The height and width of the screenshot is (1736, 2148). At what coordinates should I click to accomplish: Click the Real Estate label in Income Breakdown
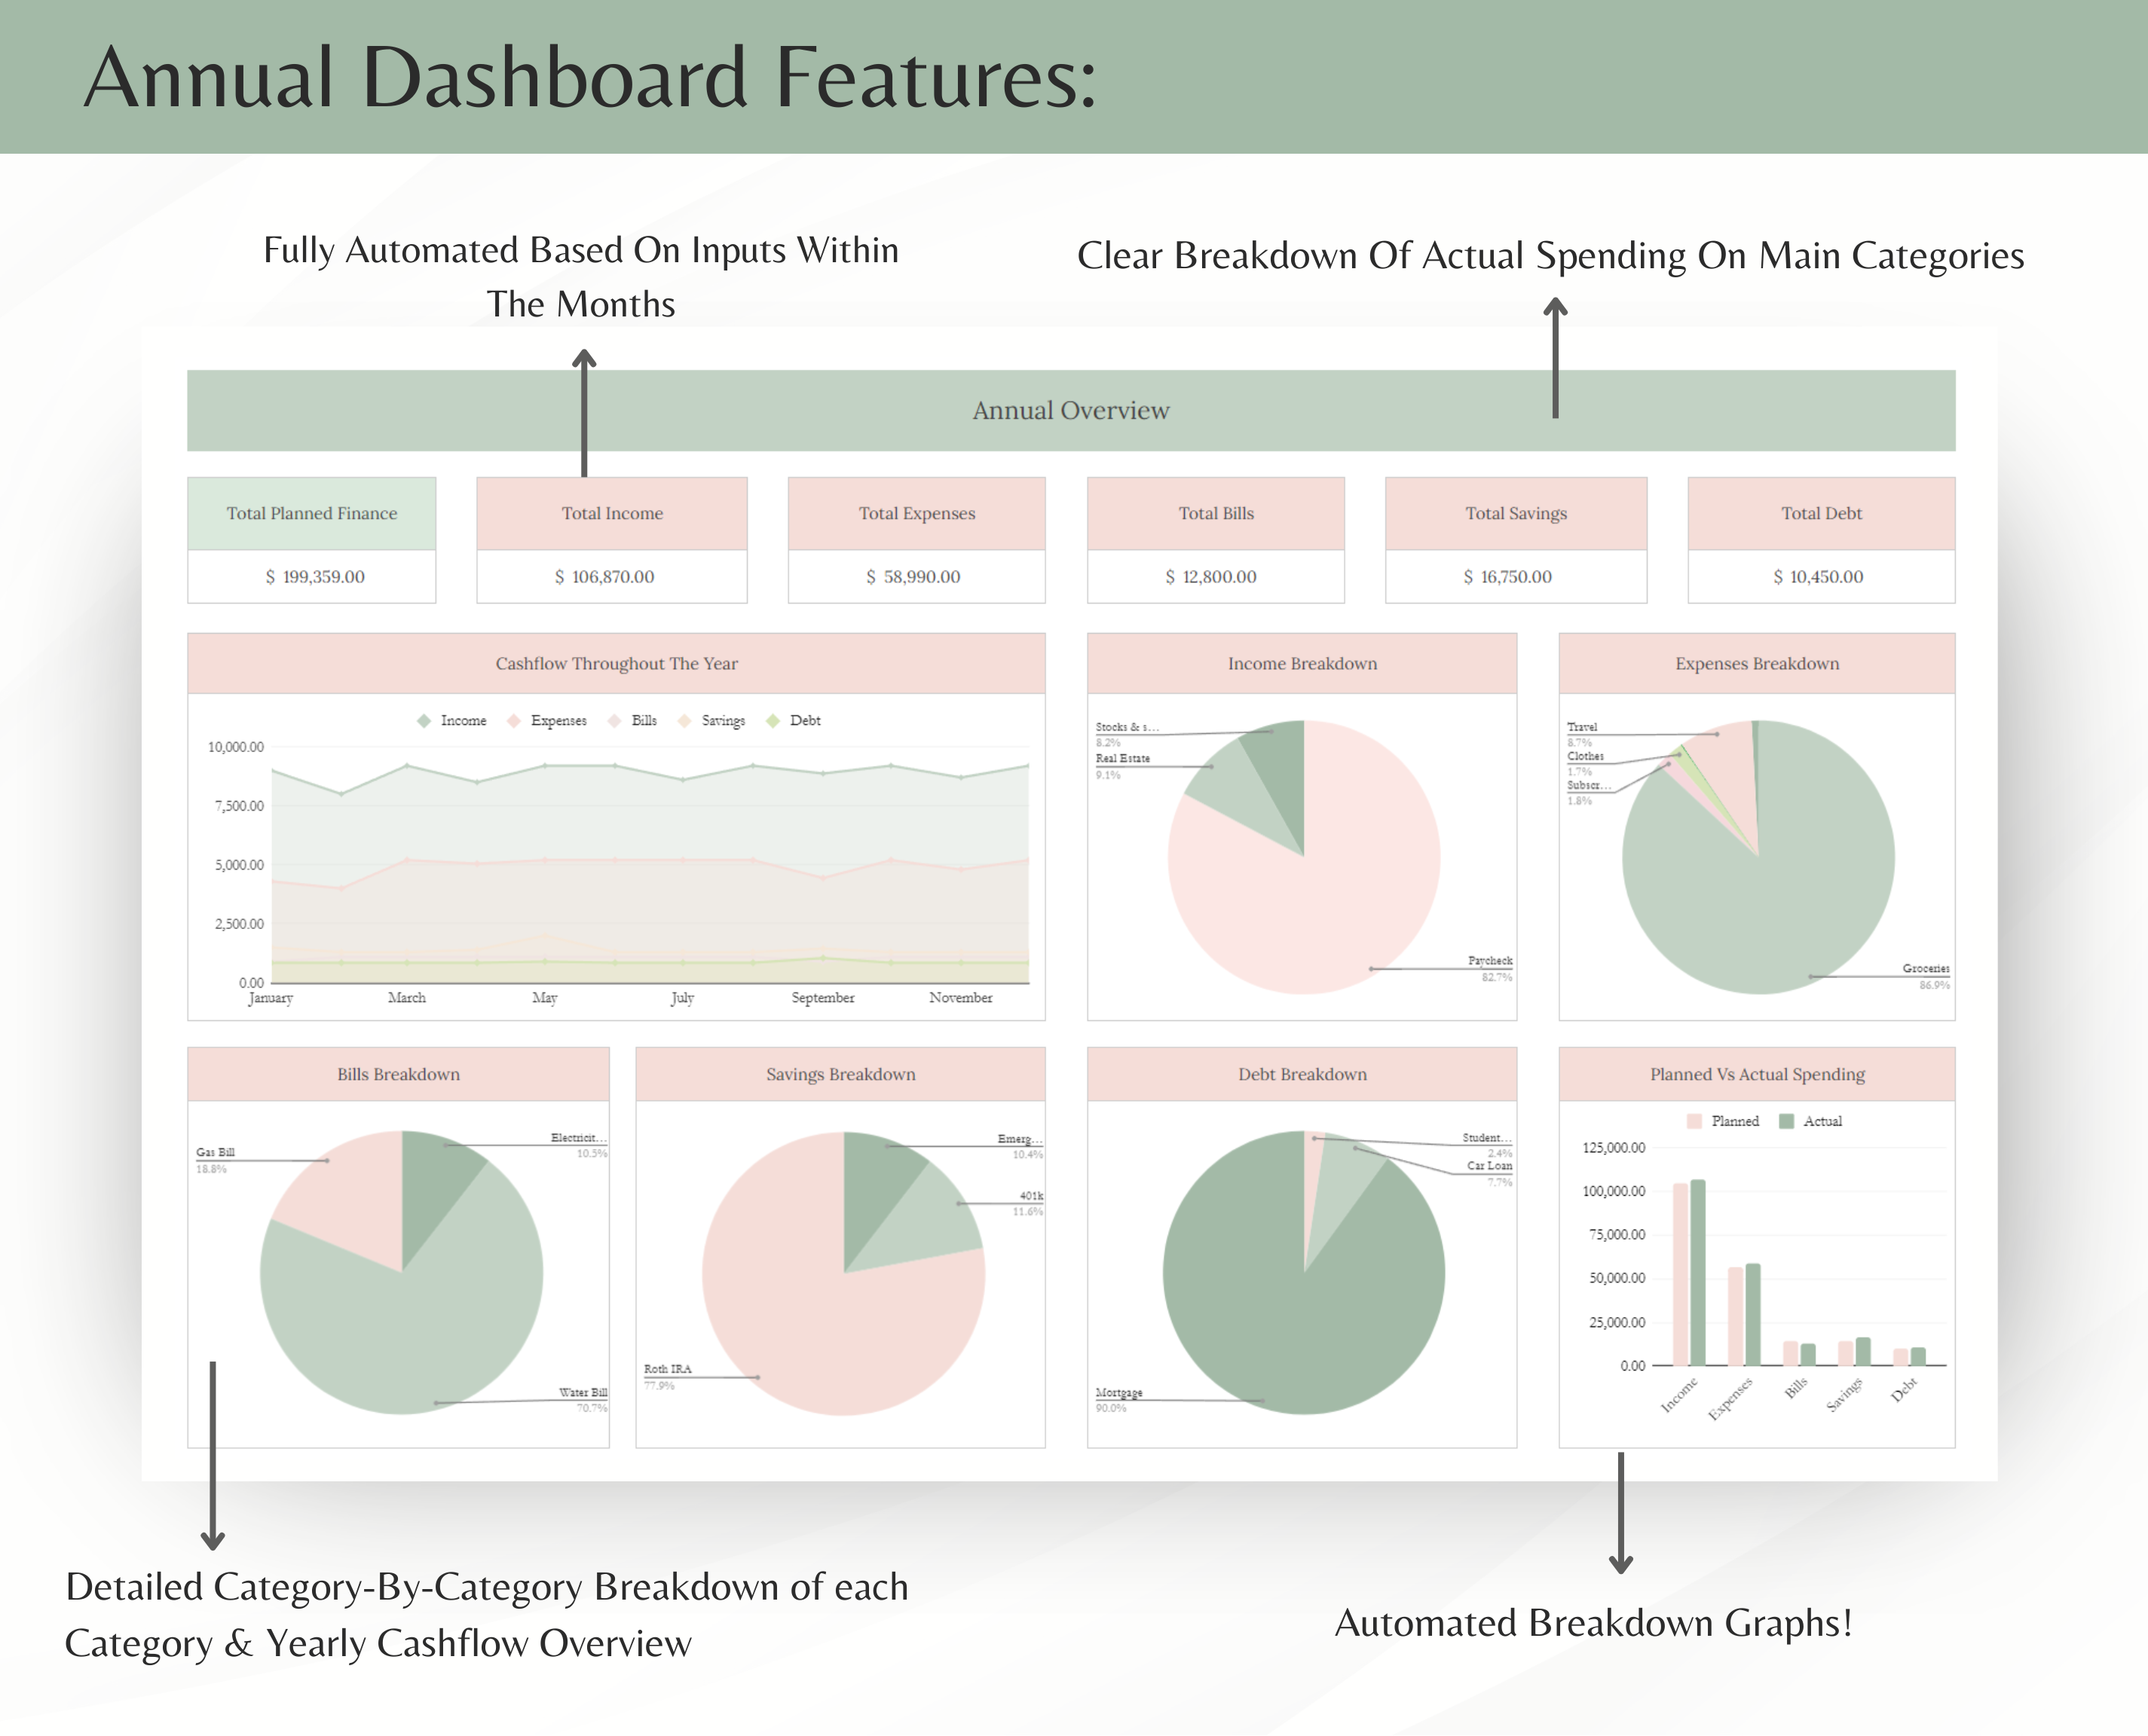(x=1122, y=758)
